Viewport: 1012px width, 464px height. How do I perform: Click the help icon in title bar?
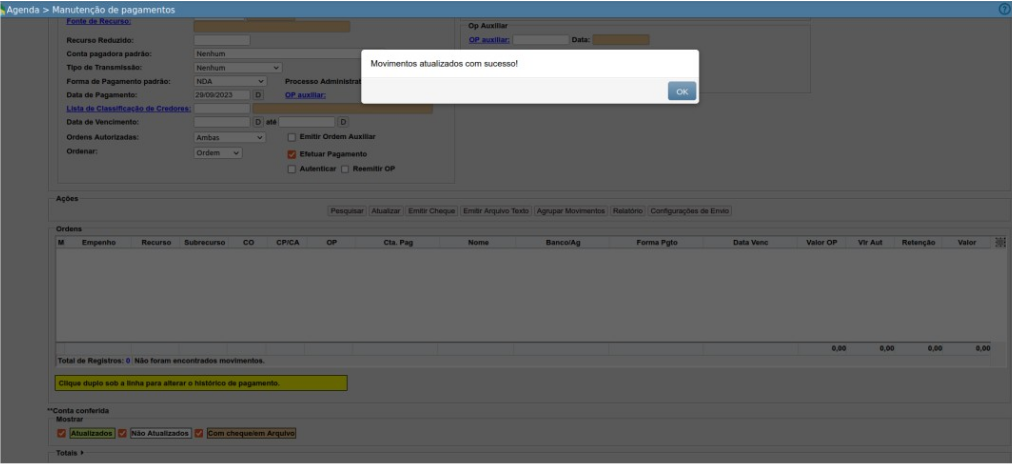(x=1003, y=8)
